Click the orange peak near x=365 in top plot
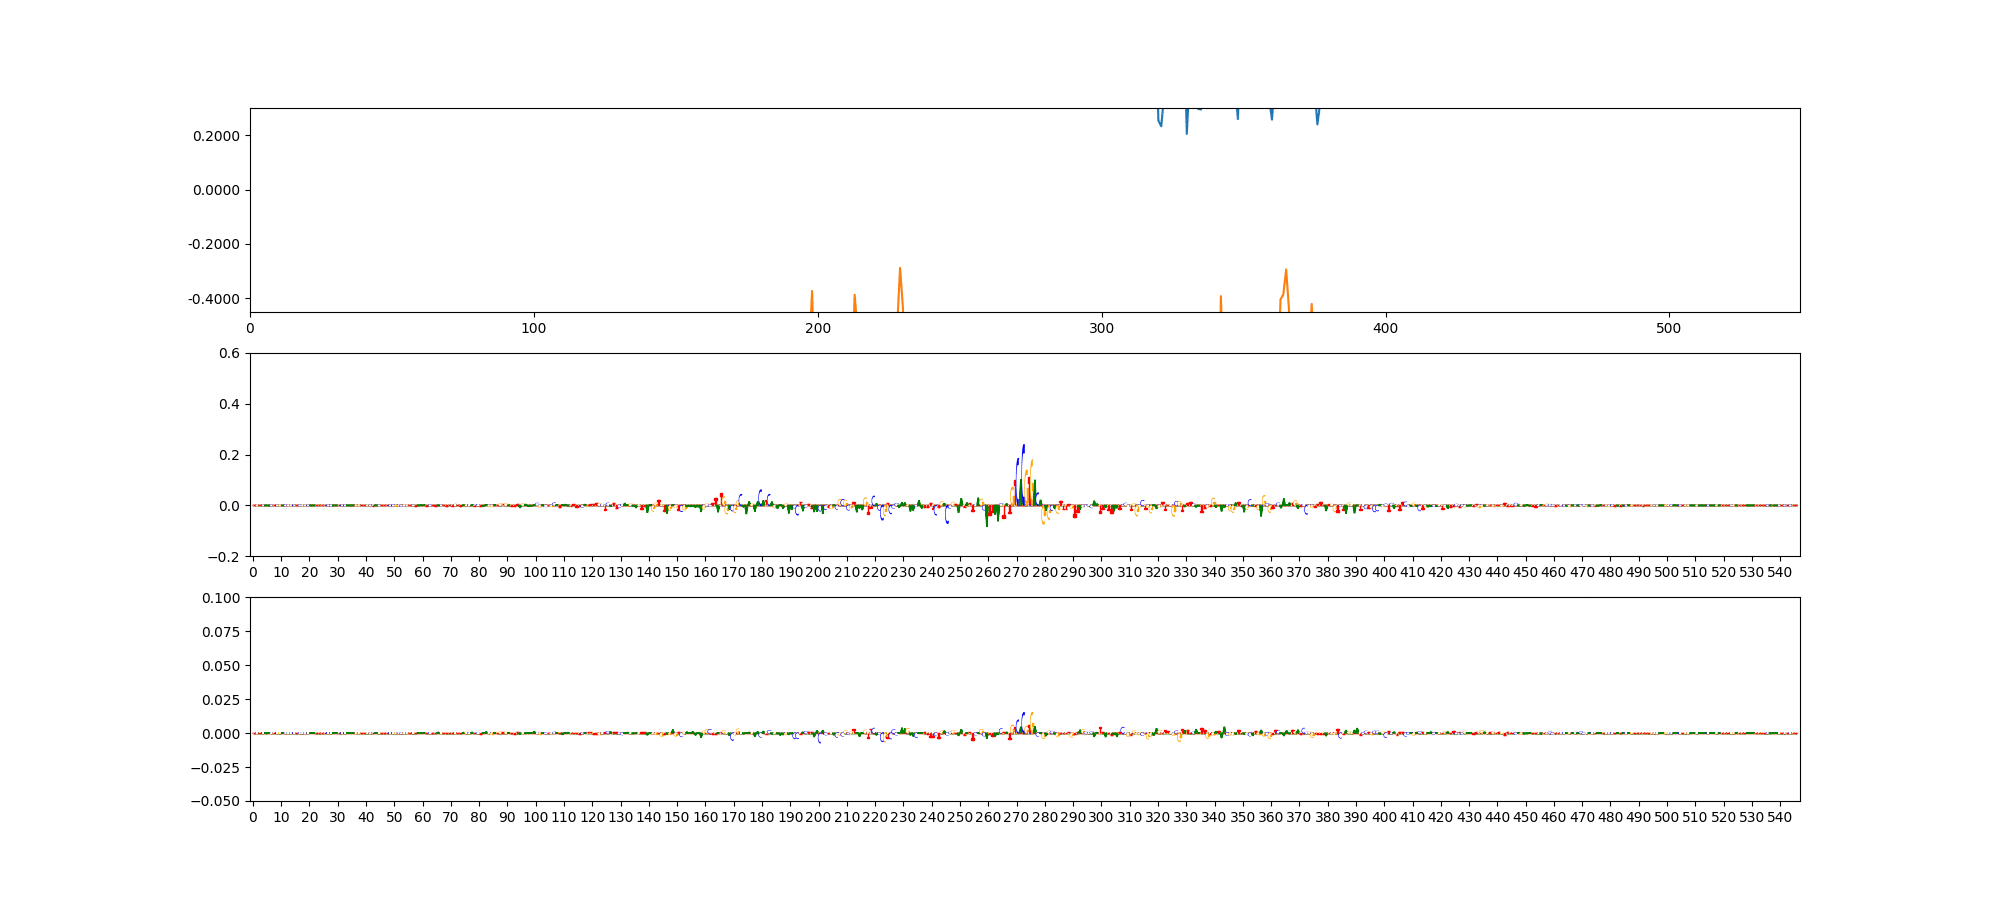 pos(1286,273)
